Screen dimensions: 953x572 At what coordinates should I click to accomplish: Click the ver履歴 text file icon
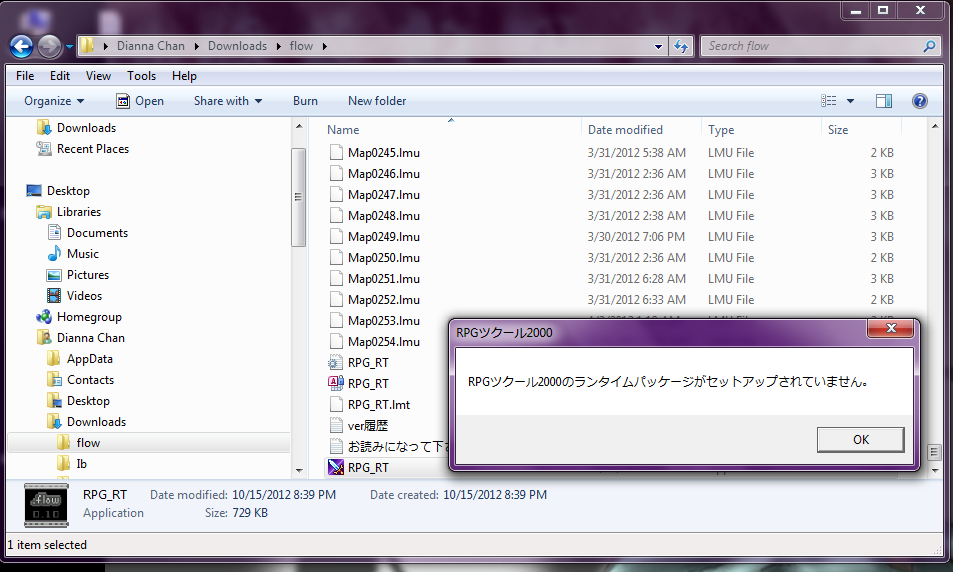tap(336, 426)
